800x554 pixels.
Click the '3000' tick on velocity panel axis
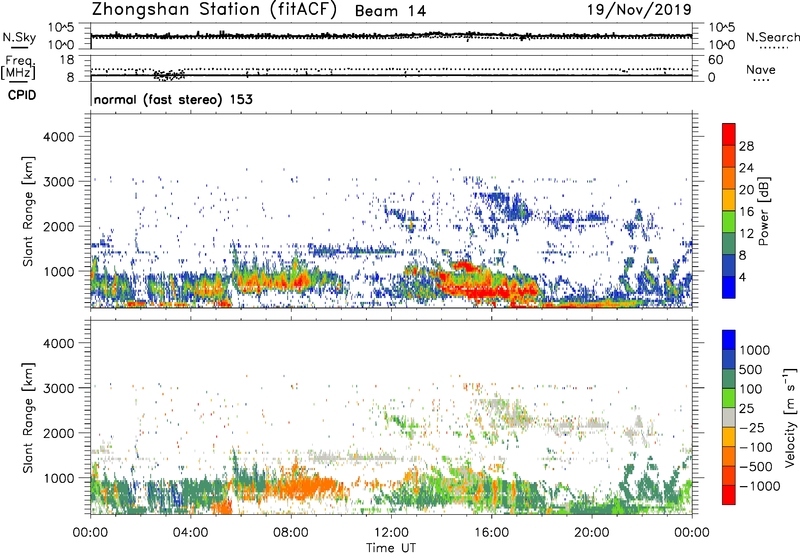[x=58, y=388]
